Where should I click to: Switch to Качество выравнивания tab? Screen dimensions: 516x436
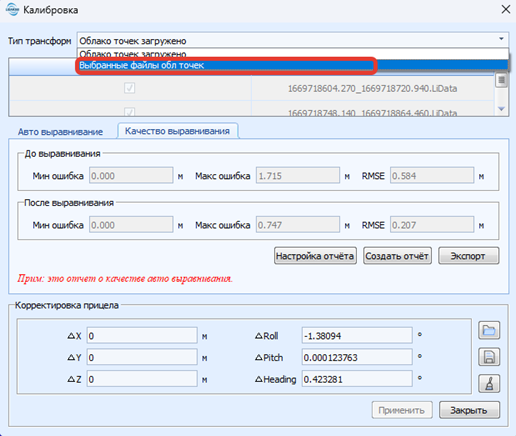[x=177, y=131]
